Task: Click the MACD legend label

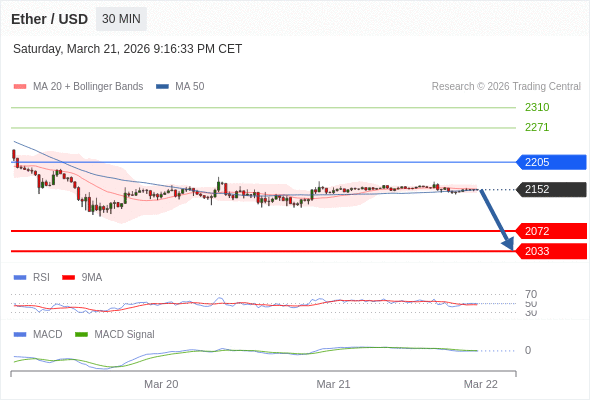Action: (x=48, y=334)
